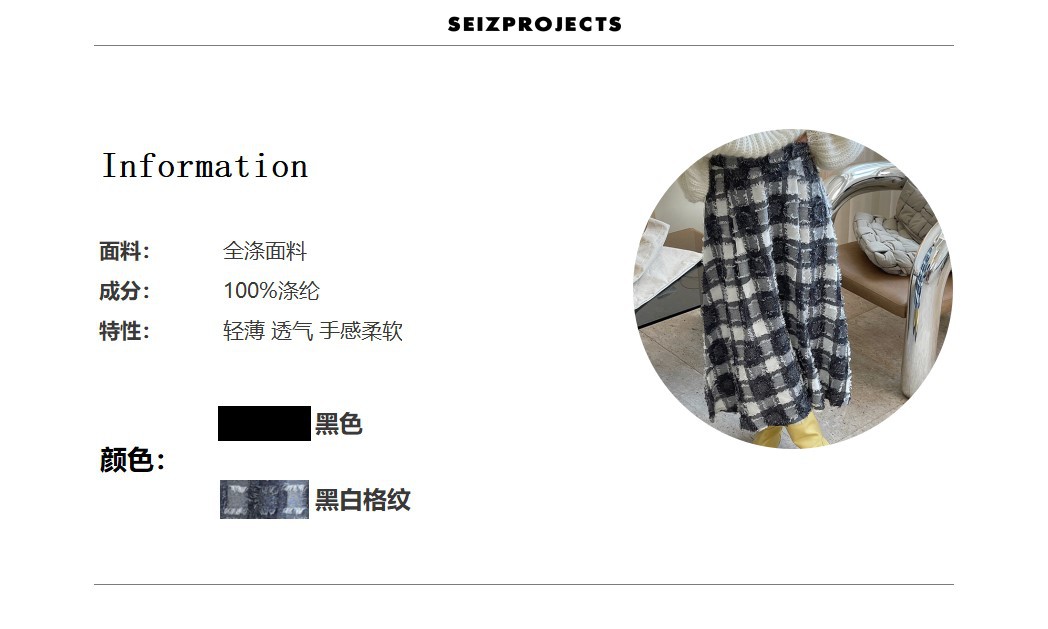The image size is (1048, 629).
Task: Click the 轻薄 透气 手感柔软 text
Action: (x=313, y=331)
